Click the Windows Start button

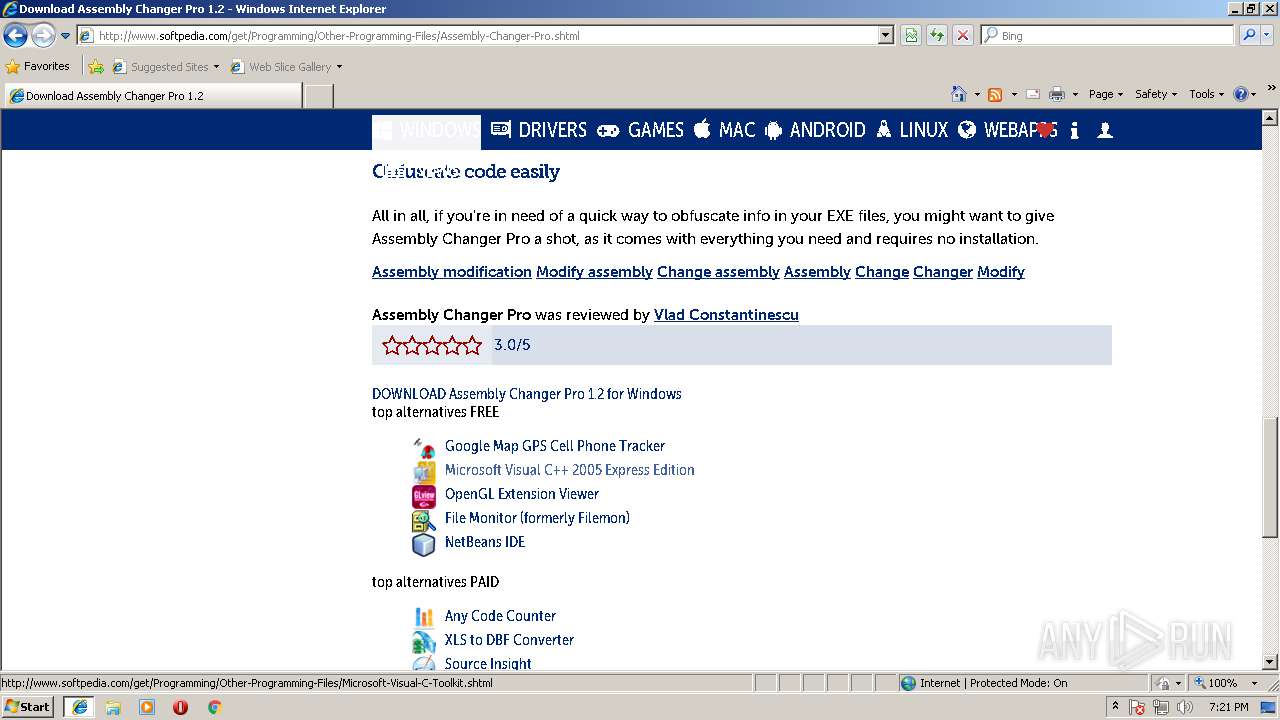28,706
